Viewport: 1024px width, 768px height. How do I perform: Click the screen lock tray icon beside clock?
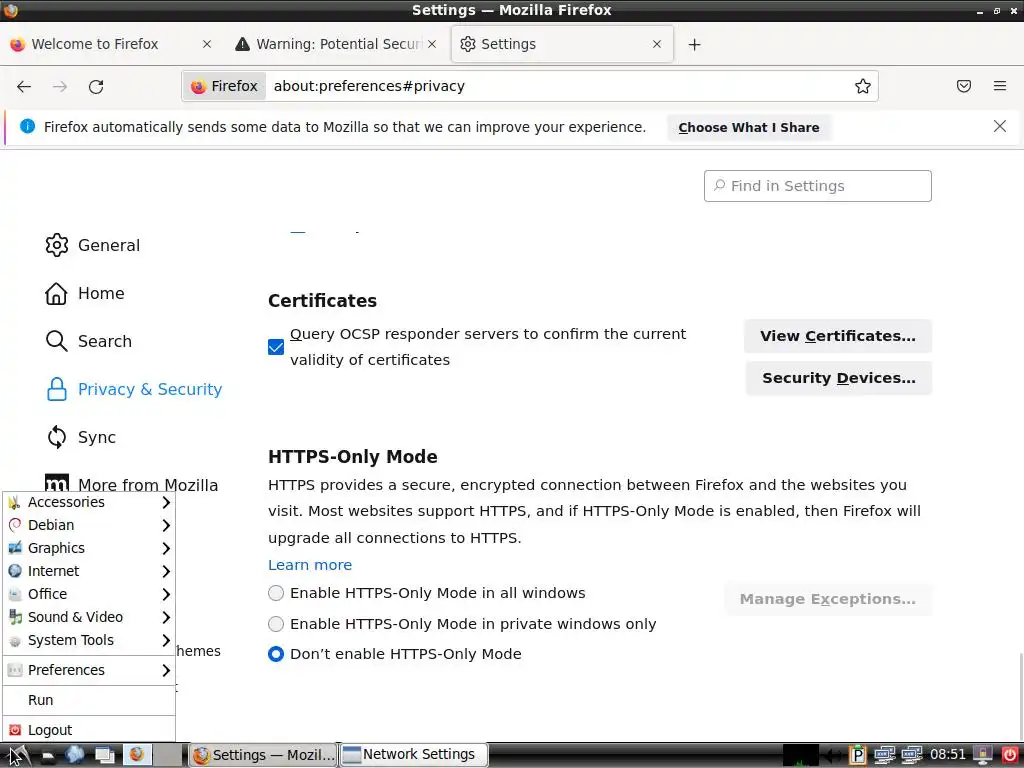pyautogui.click(x=983, y=755)
